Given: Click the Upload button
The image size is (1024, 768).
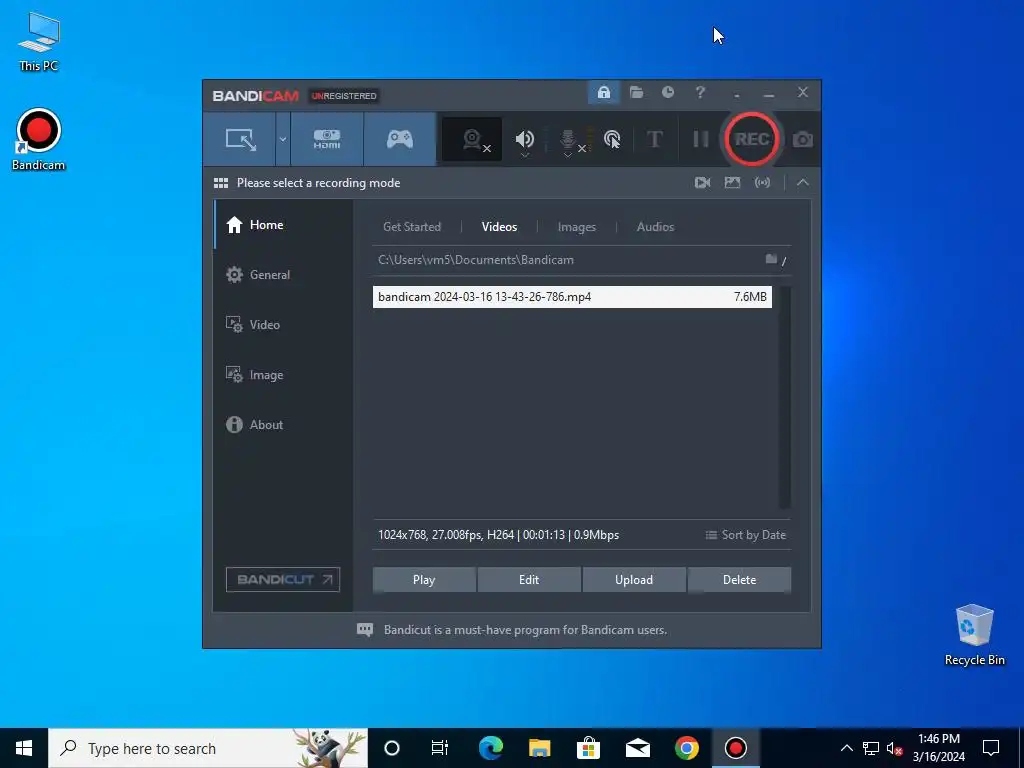Looking at the screenshot, I should tap(633, 580).
